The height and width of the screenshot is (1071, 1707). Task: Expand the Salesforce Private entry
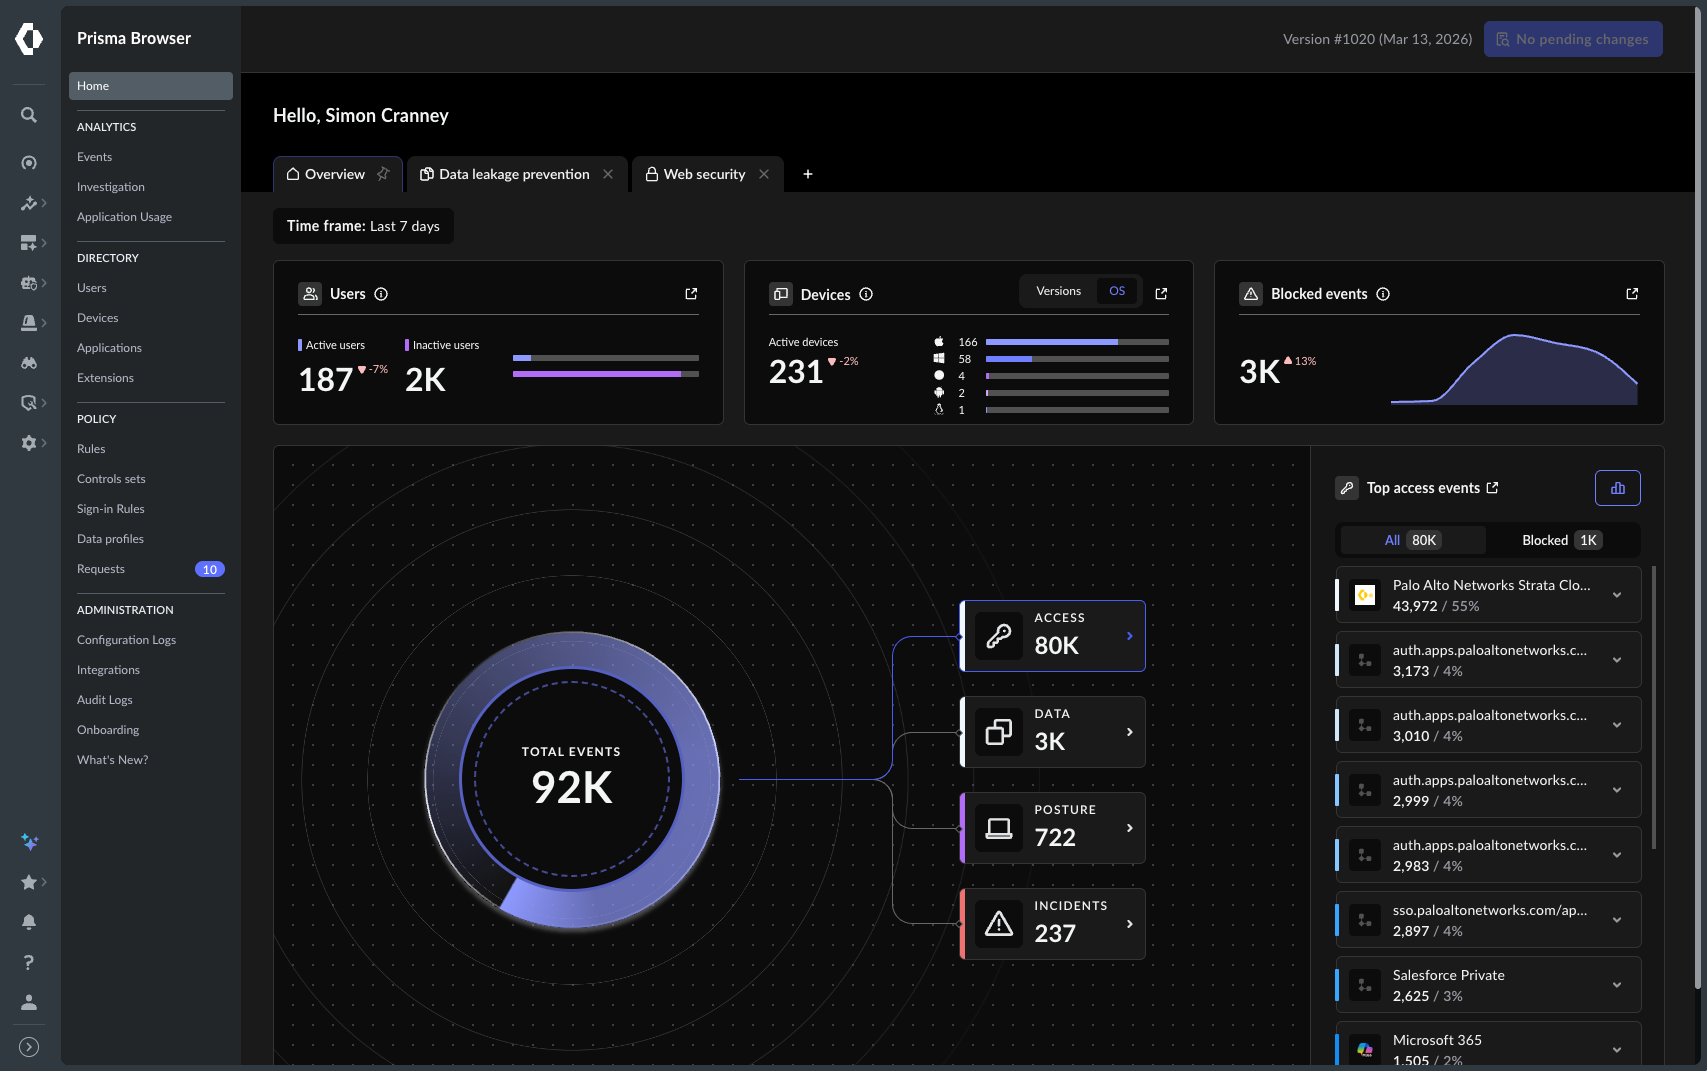(1617, 985)
